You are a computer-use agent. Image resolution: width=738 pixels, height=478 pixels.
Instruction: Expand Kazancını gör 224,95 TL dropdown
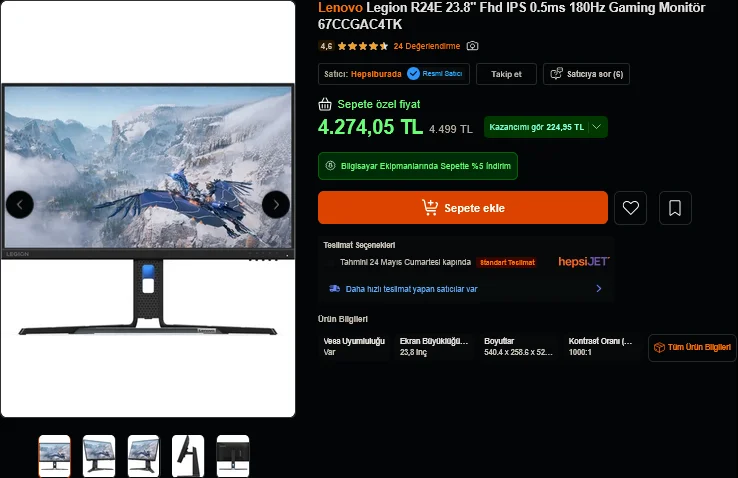click(x=545, y=127)
